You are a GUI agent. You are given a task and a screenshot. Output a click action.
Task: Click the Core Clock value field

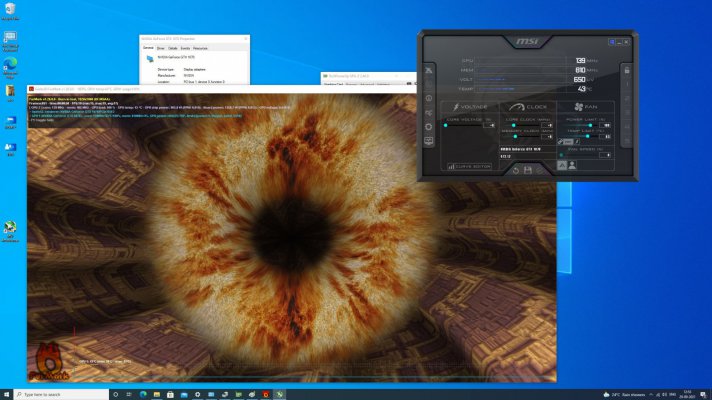point(547,125)
